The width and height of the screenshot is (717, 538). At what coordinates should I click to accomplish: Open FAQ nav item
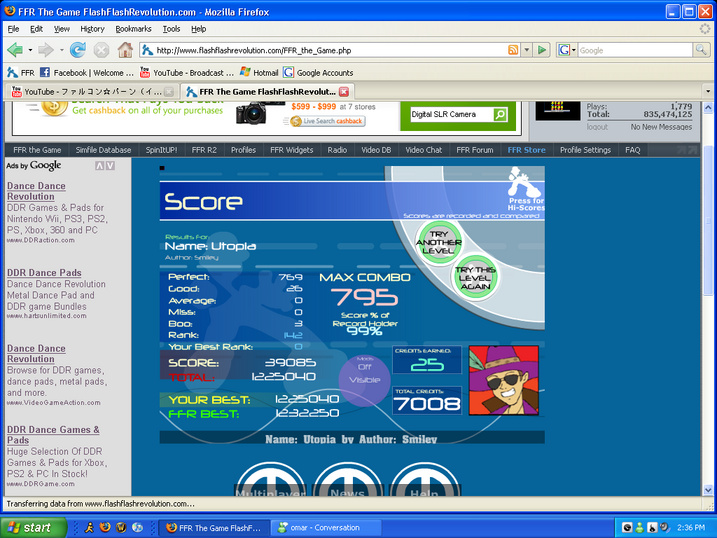(632, 150)
